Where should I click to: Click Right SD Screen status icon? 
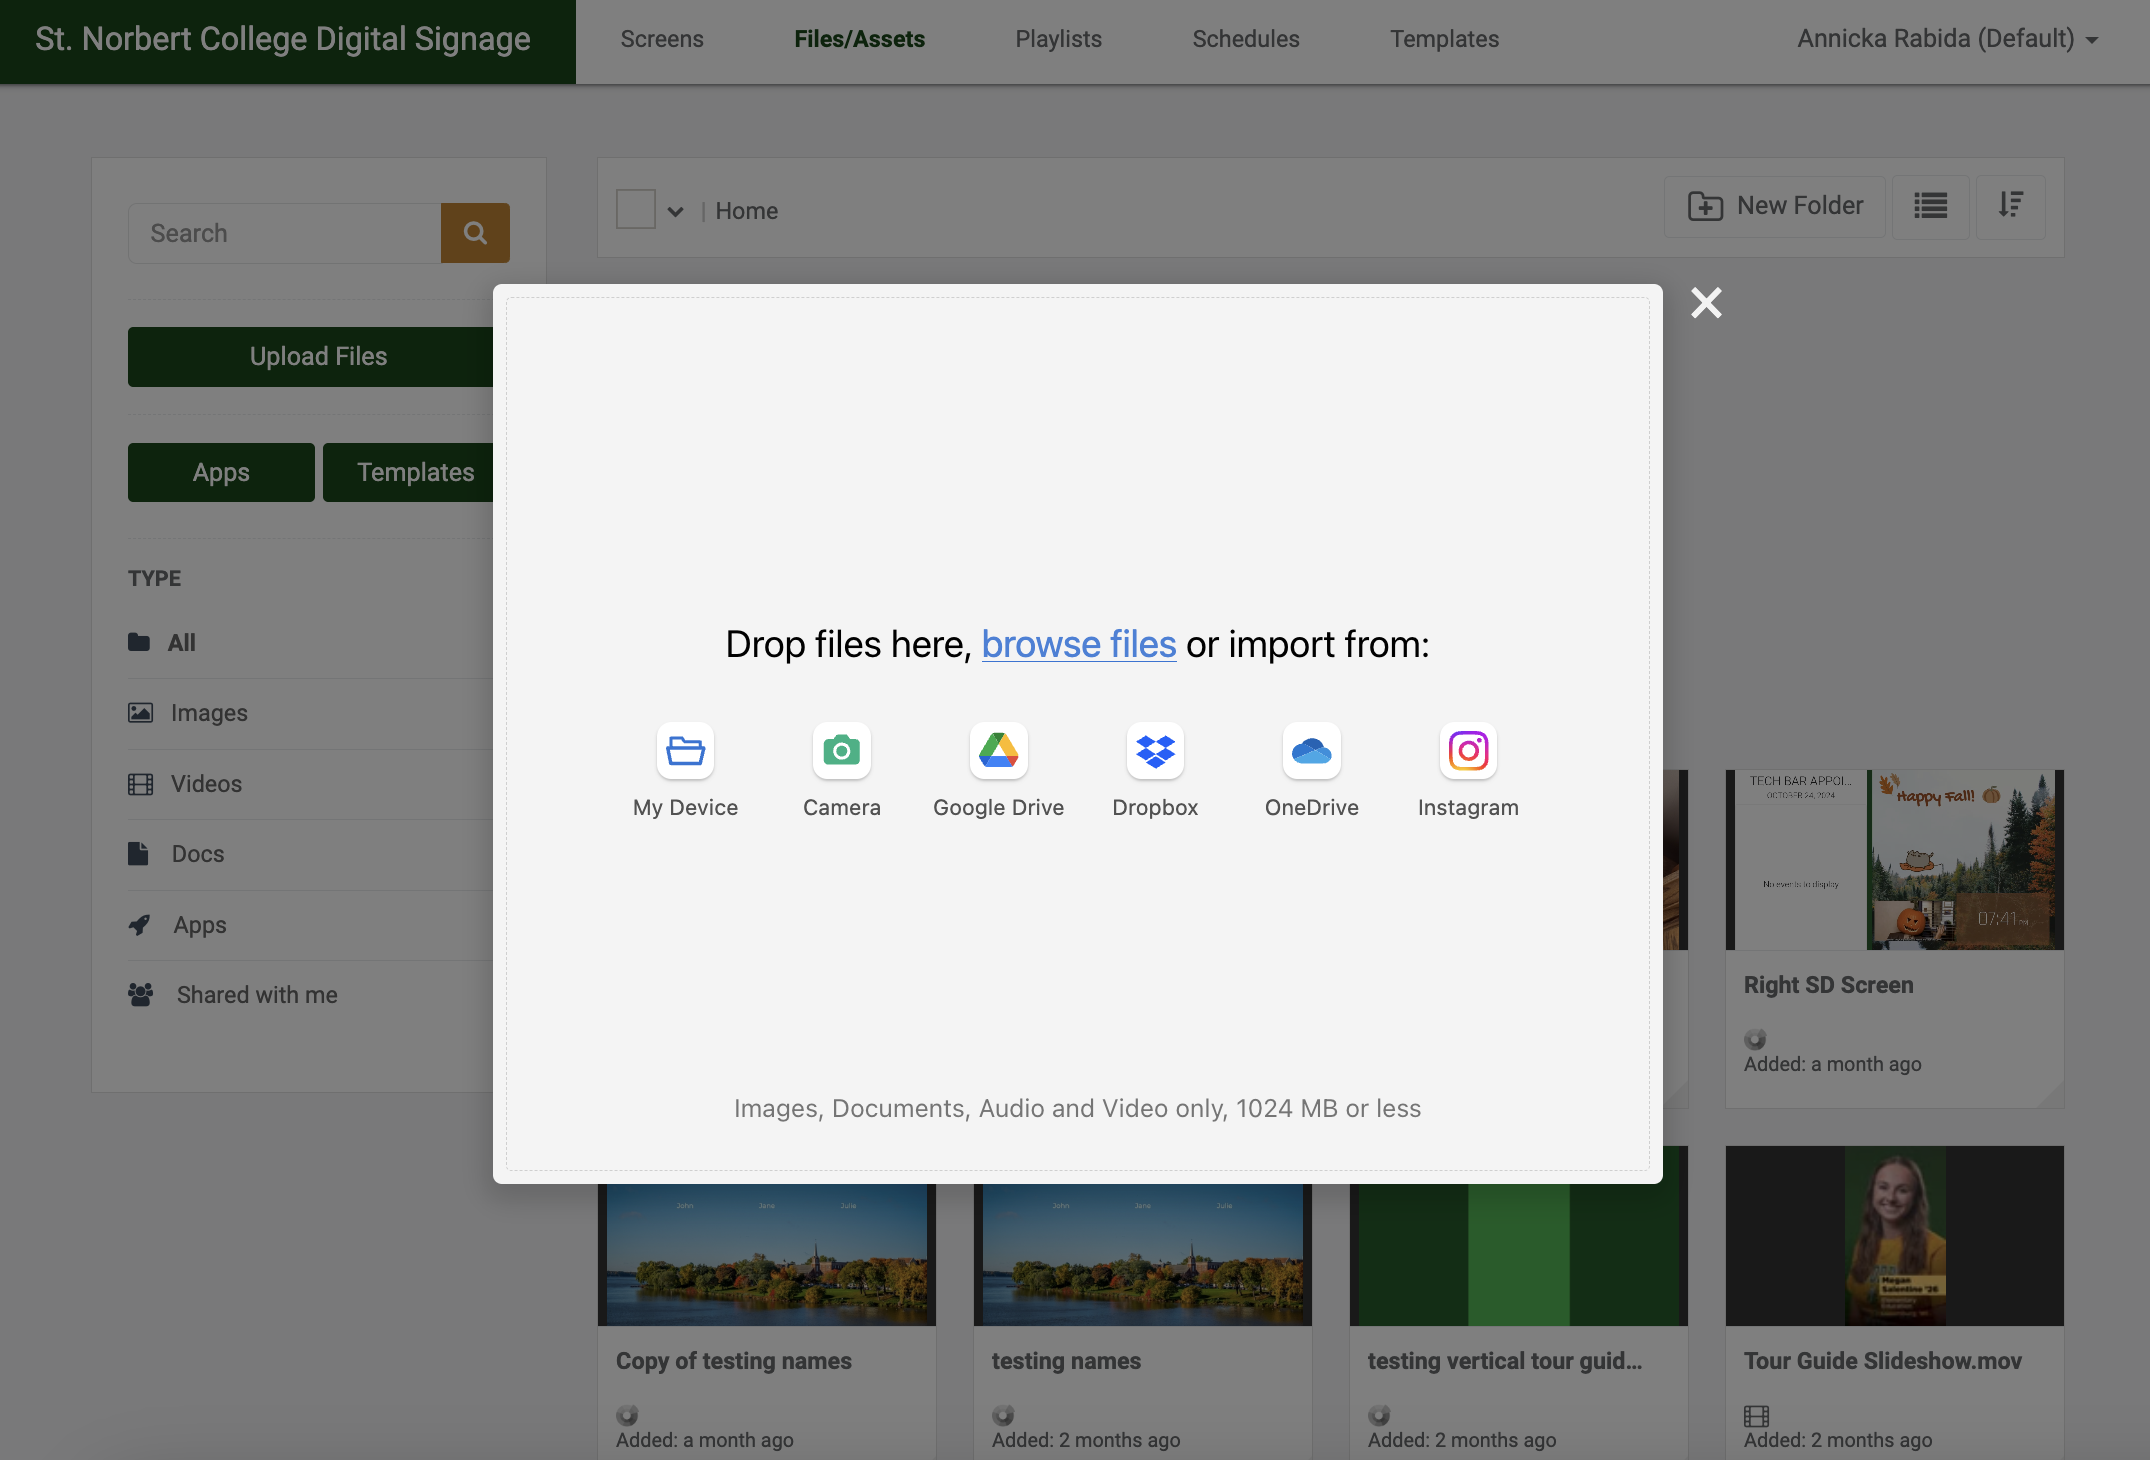pyautogui.click(x=1755, y=1039)
